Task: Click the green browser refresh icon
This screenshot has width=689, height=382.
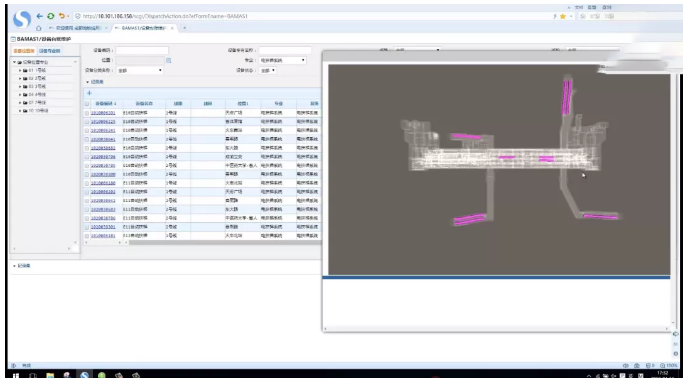Action: tap(51, 16)
